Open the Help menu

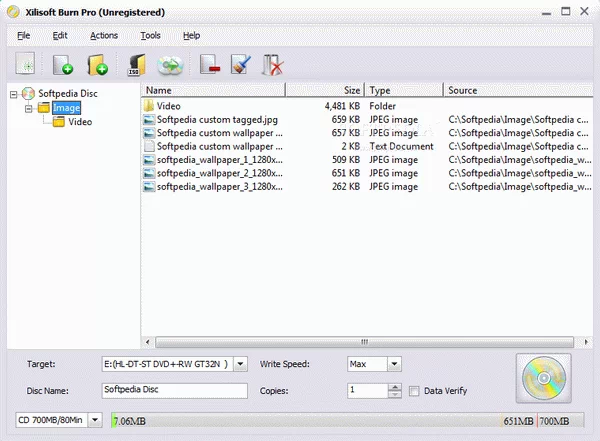point(191,36)
